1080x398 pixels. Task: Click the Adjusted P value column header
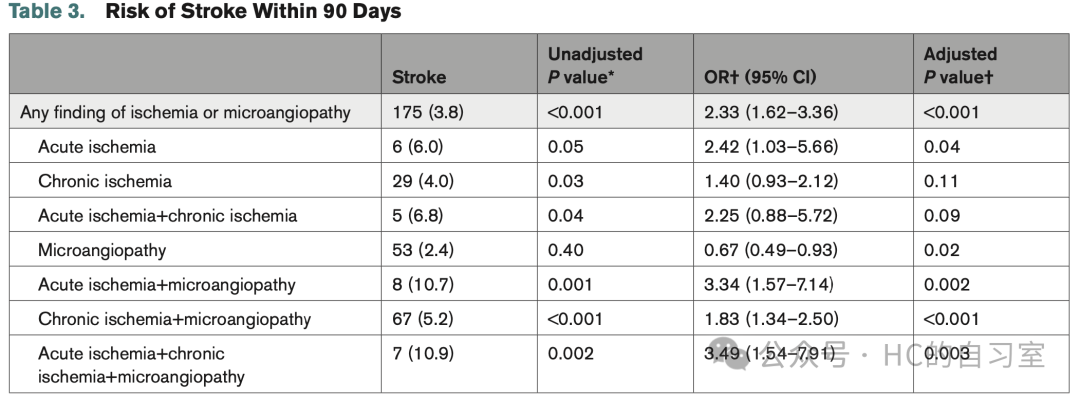click(x=960, y=65)
